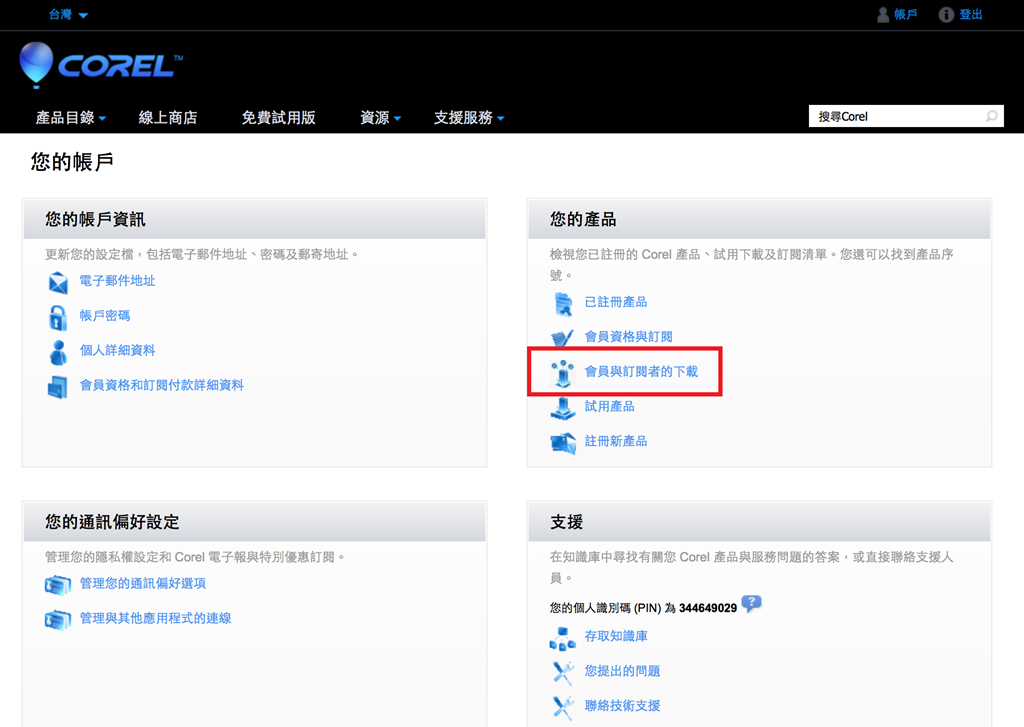Click the network icon beside 存取知識庫
Screen dimensions: 1024x727
[562, 638]
